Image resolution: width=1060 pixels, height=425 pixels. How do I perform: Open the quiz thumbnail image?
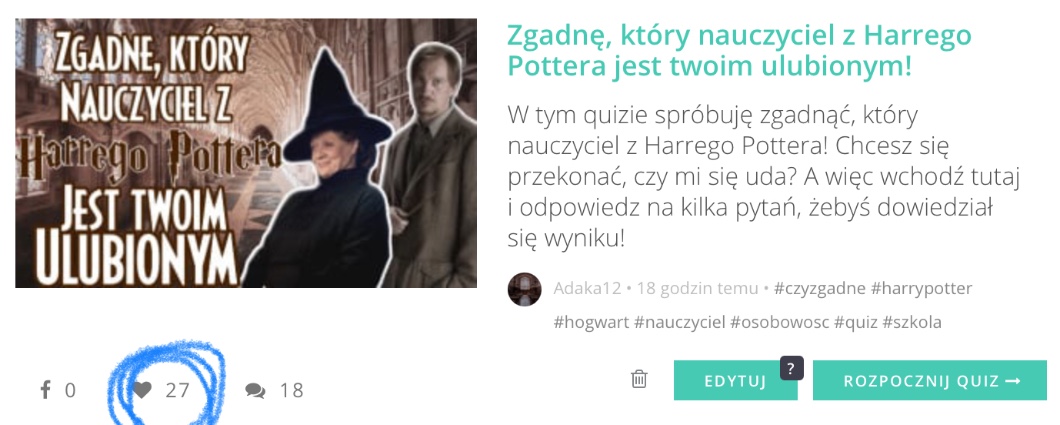(x=246, y=153)
